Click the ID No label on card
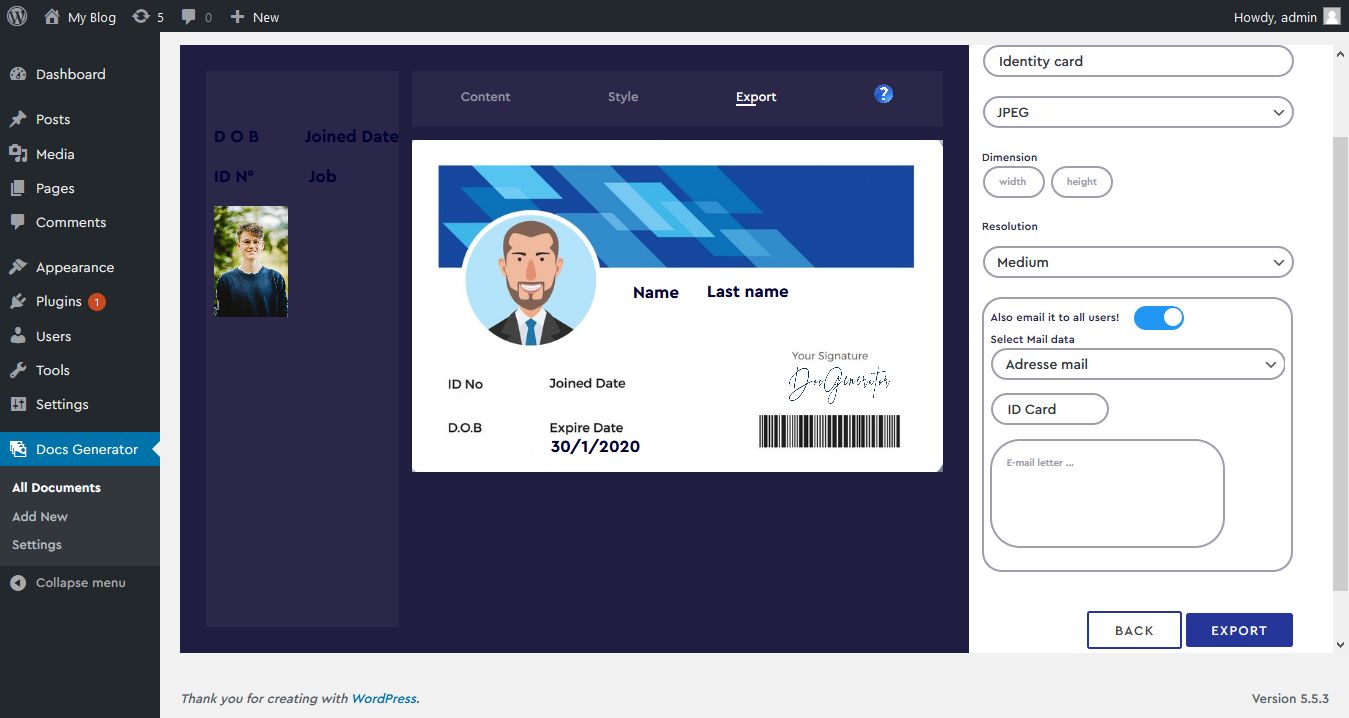Screen dimensions: 1349x718 pos(465,384)
